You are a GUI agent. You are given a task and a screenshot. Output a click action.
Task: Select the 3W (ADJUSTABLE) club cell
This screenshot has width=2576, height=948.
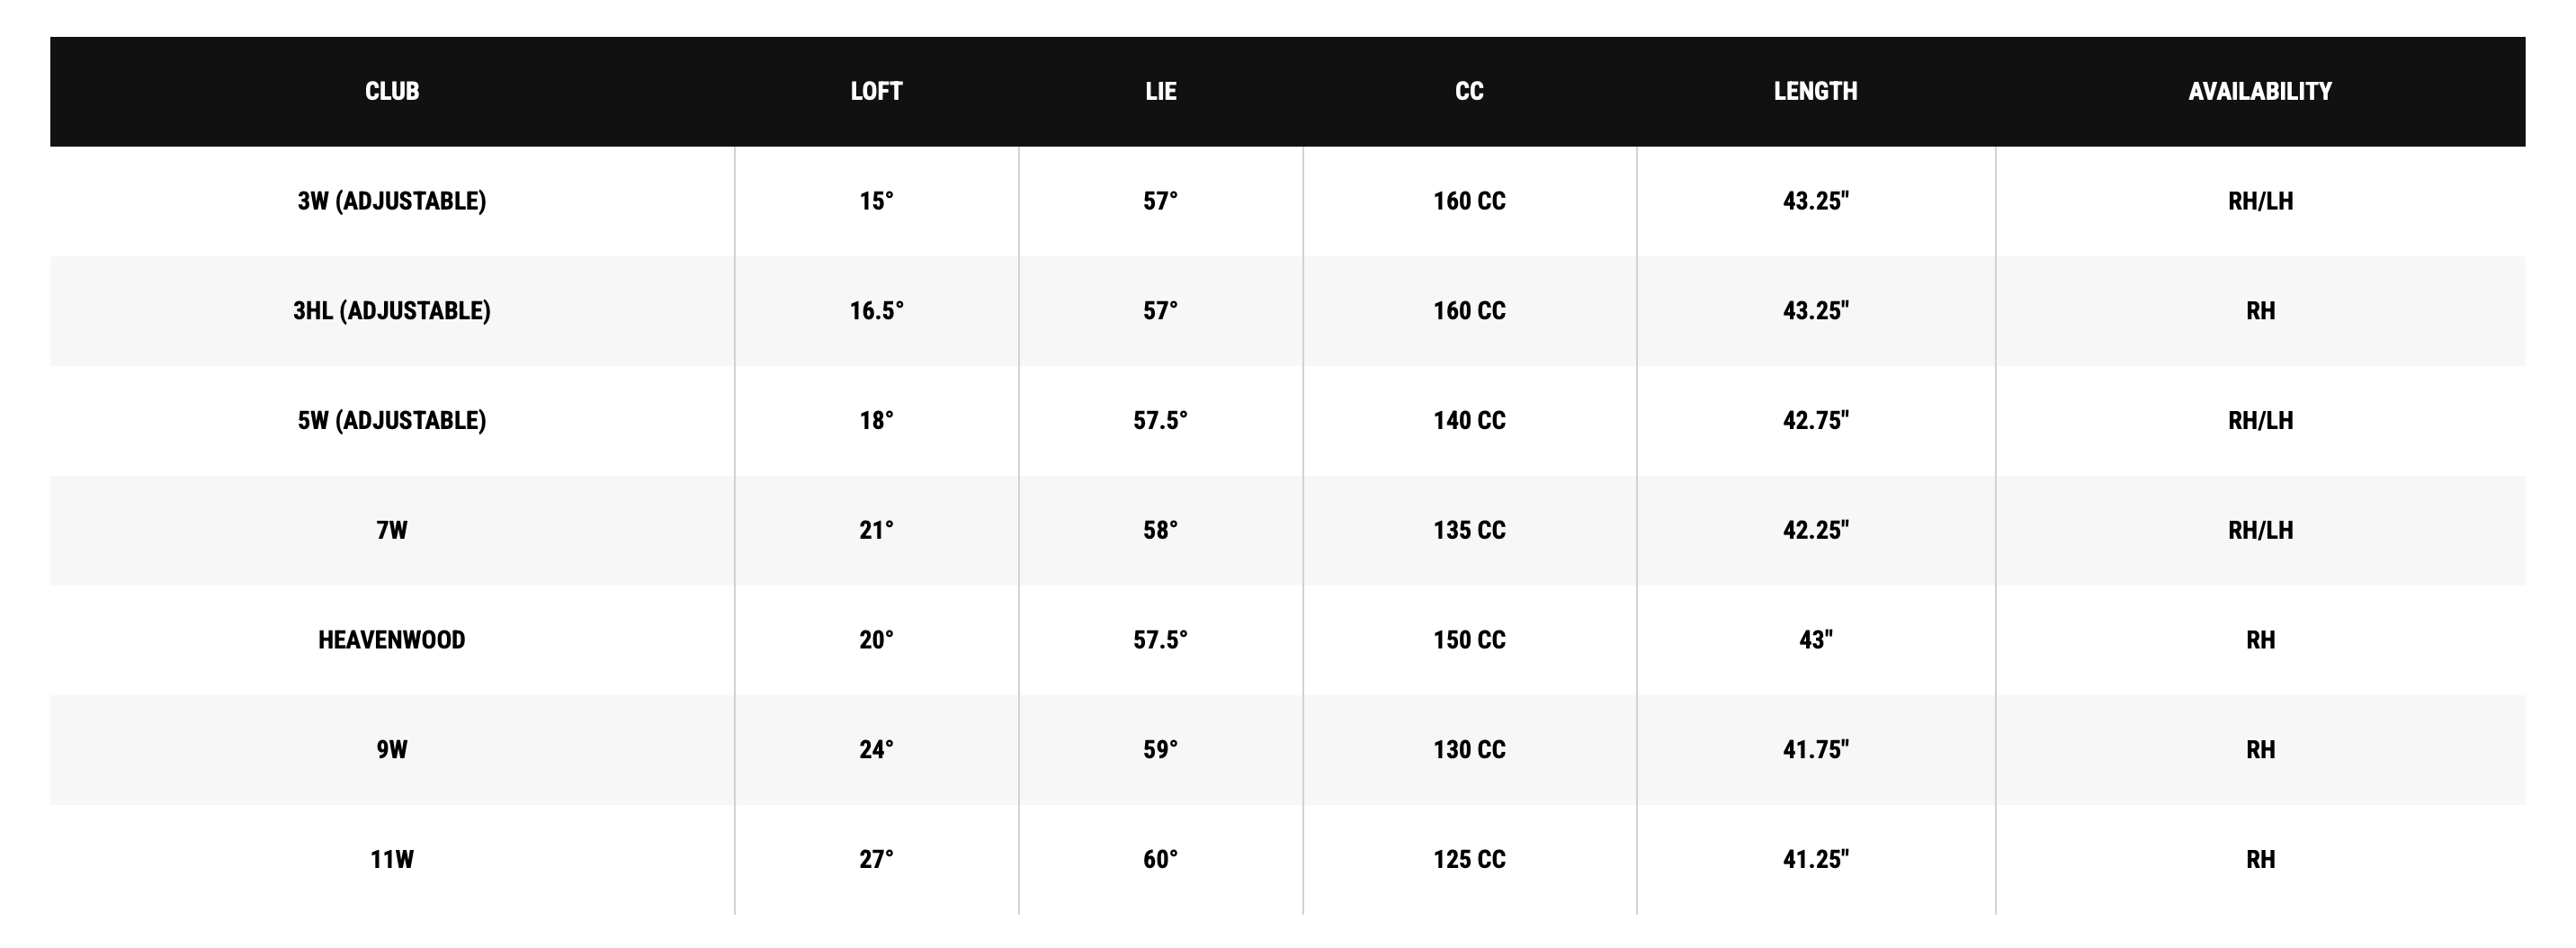tap(392, 201)
